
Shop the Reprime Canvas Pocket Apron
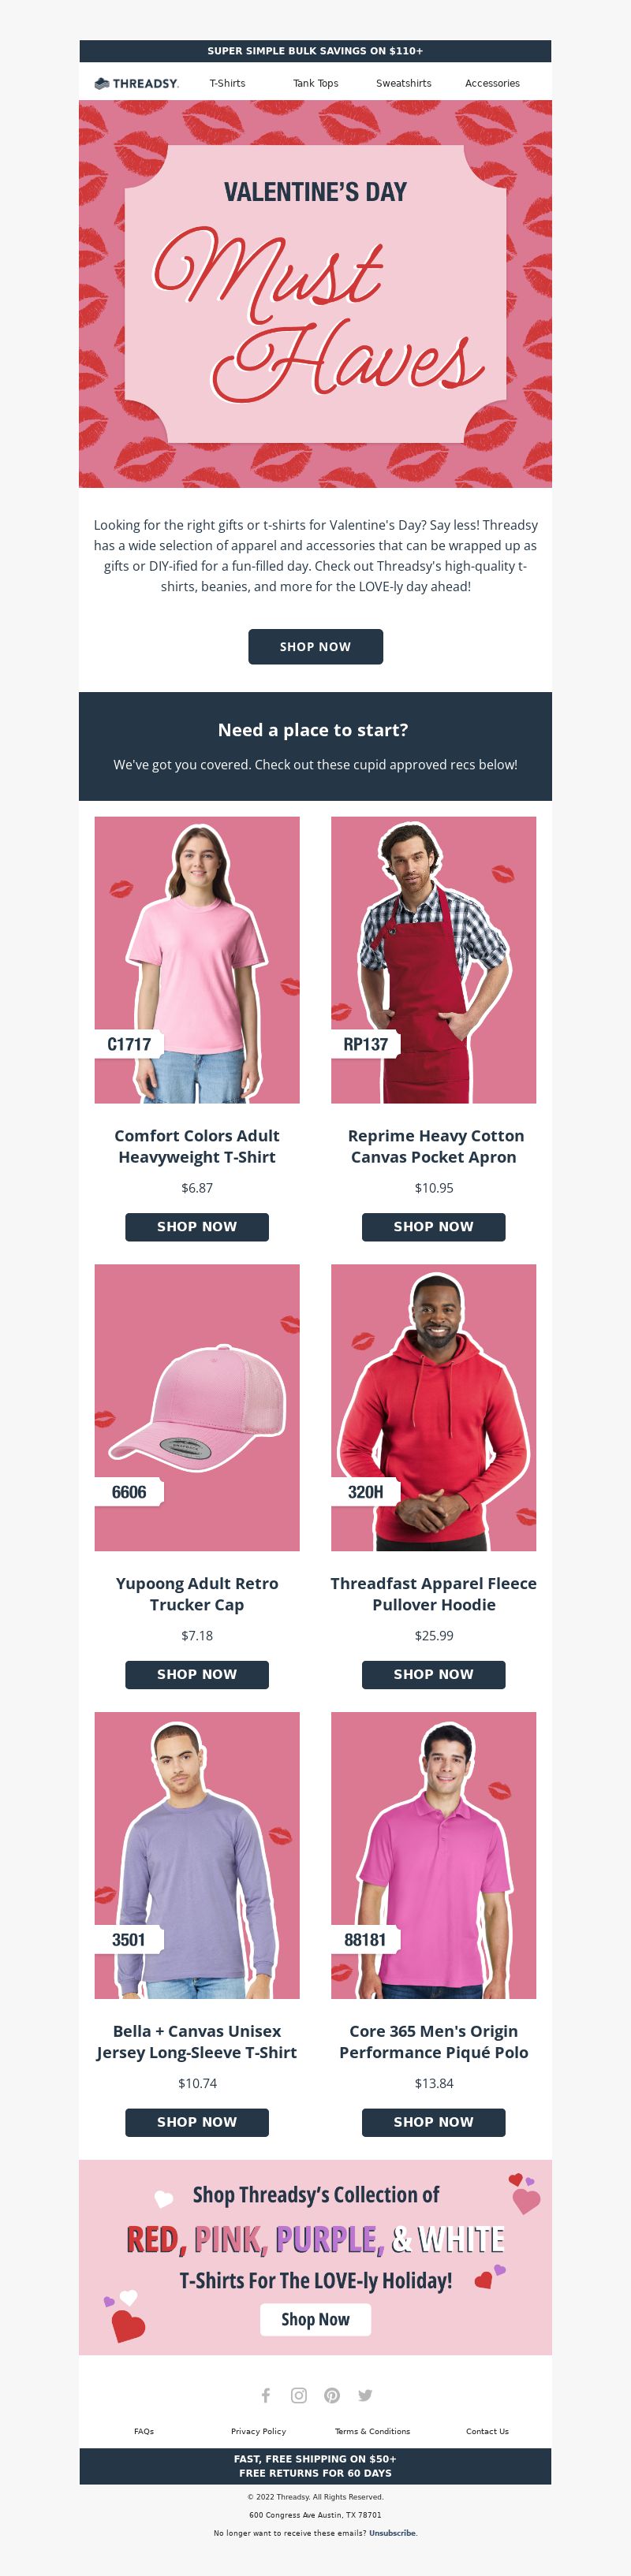coord(433,1227)
